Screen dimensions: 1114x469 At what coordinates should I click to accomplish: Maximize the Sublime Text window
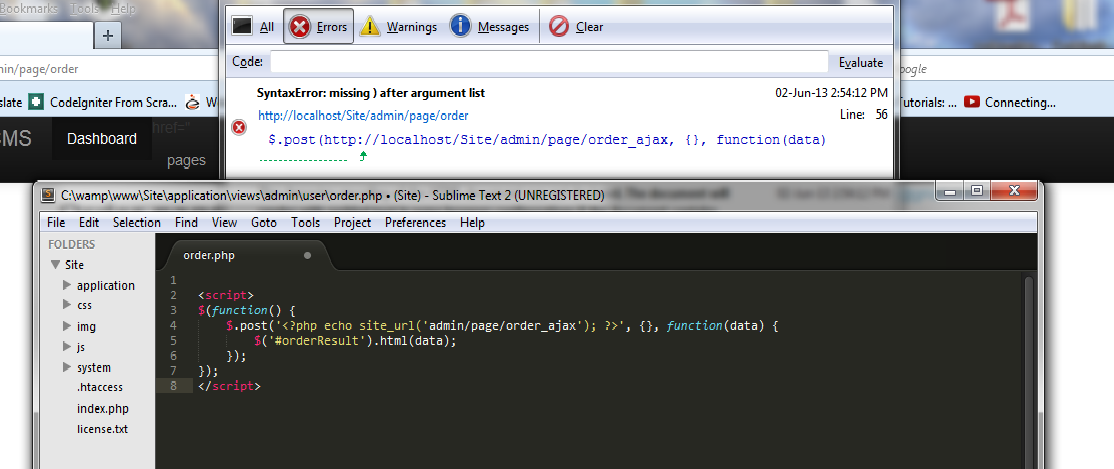(x=977, y=190)
